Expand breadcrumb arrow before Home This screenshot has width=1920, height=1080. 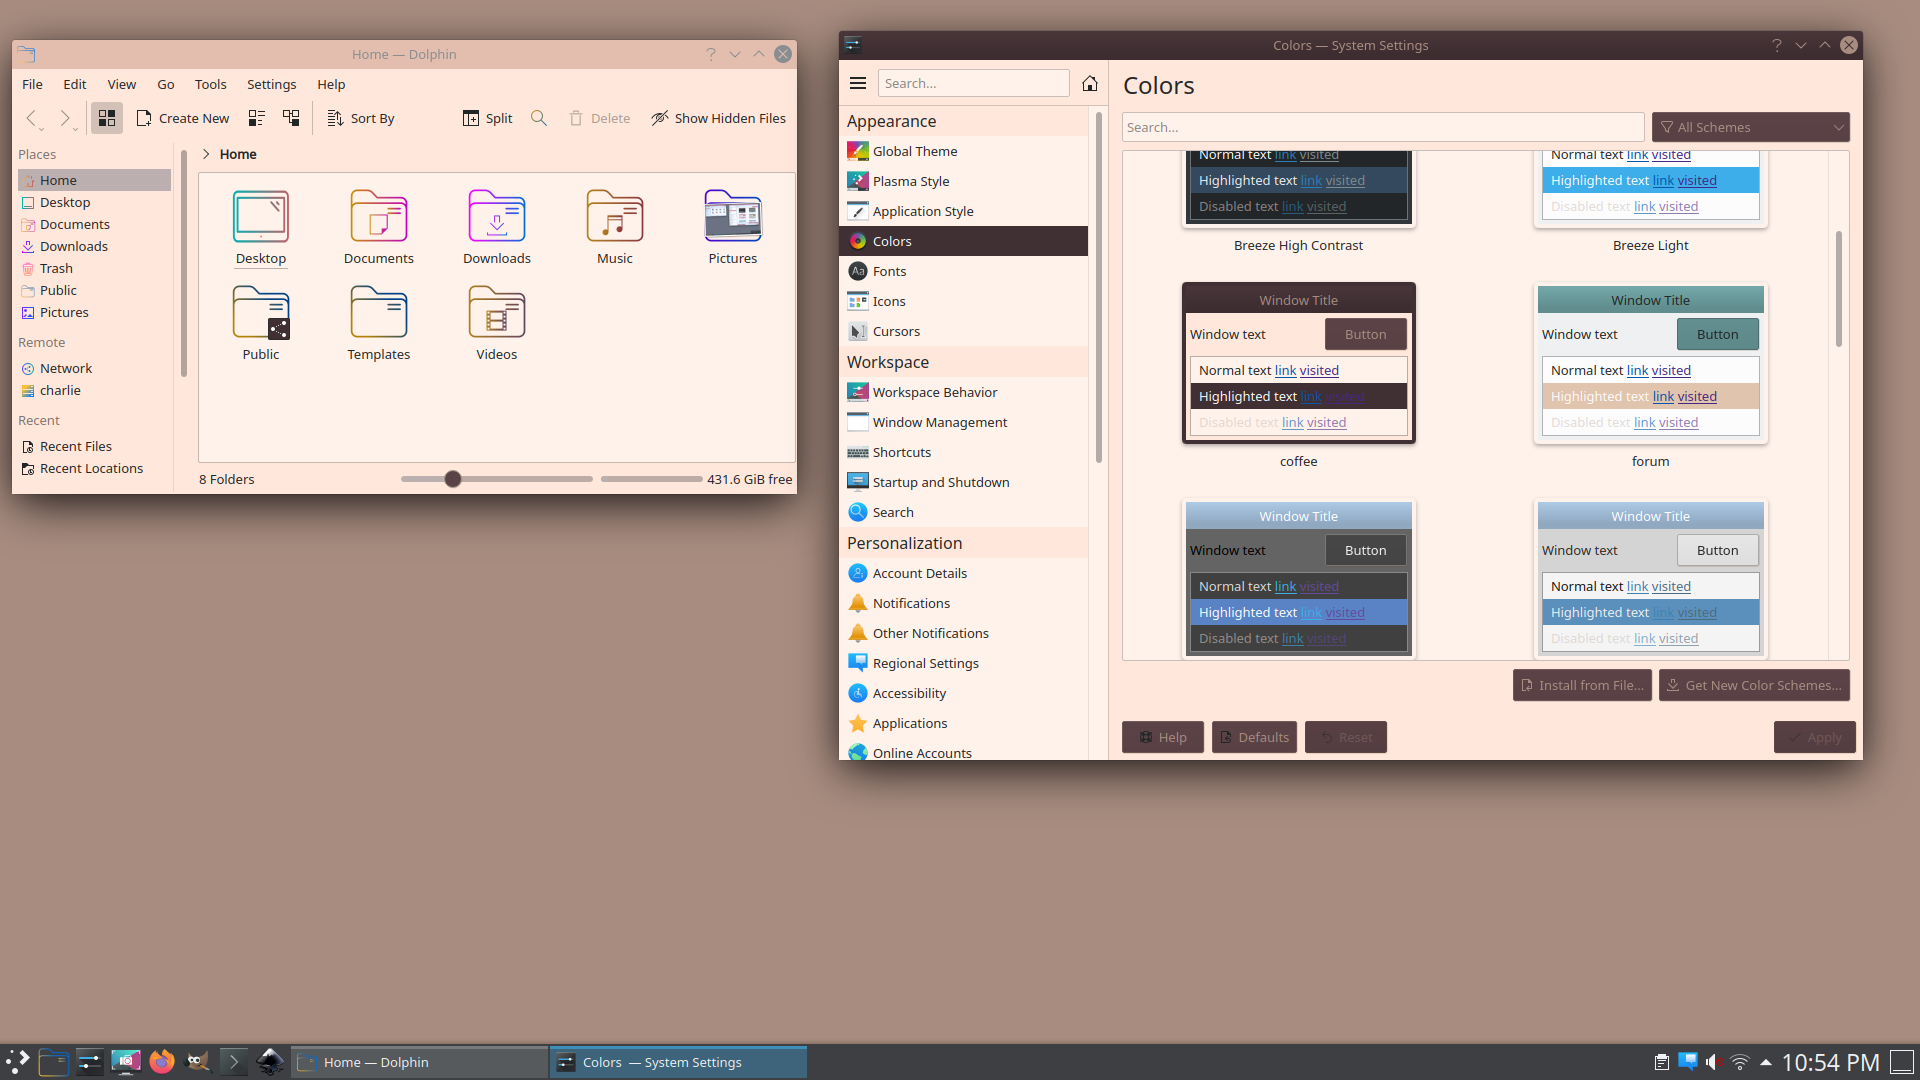click(206, 154)
